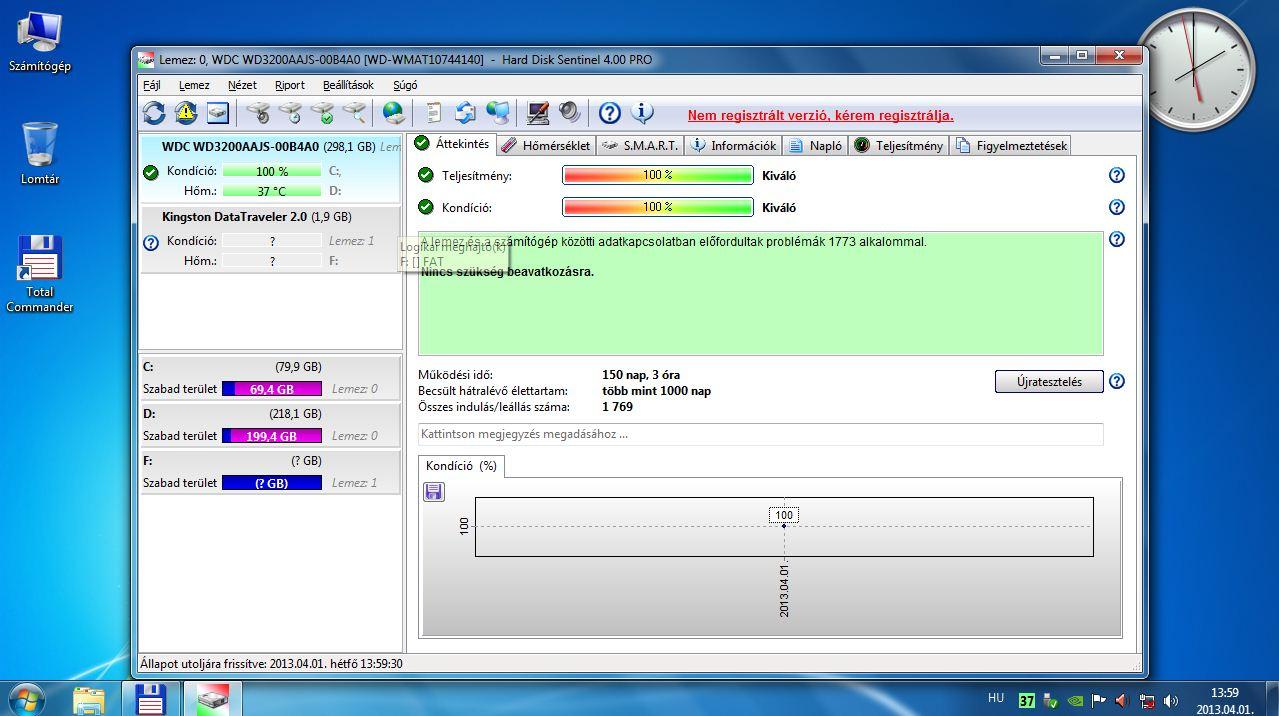Viewport: 1279px width, 716px height.
Task: Click the D: partition 199,4 GB bar
Action: (x=272, y=436)
